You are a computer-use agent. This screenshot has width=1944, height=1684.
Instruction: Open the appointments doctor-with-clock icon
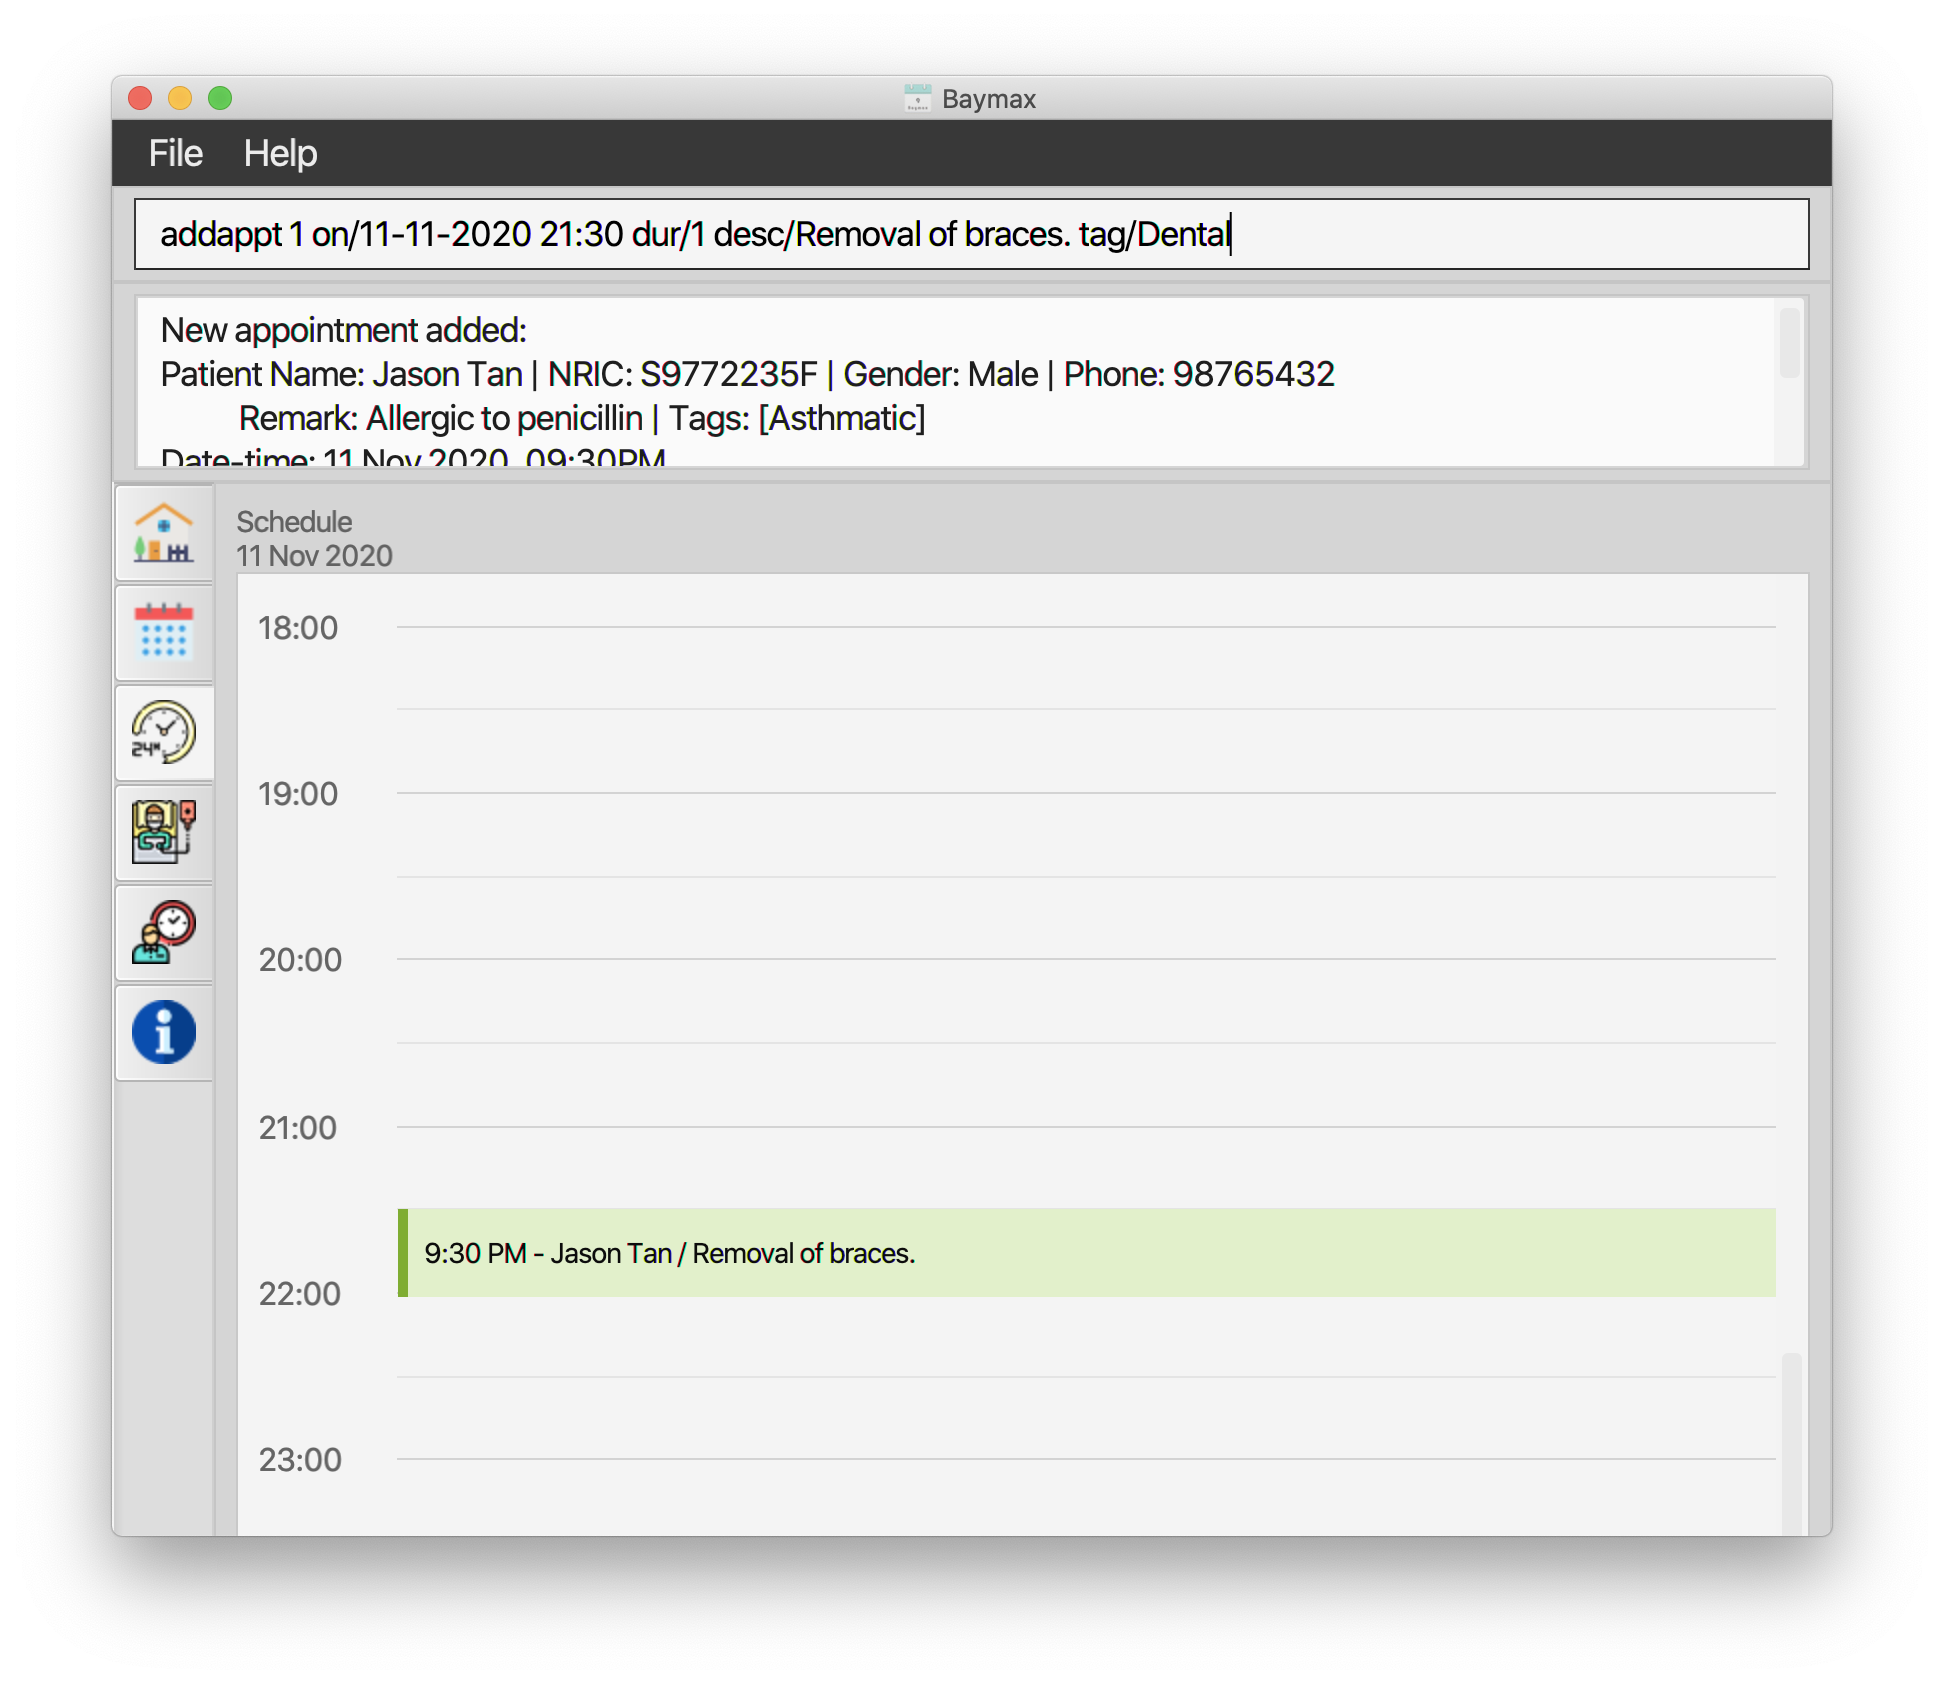(x=164, y=932)
